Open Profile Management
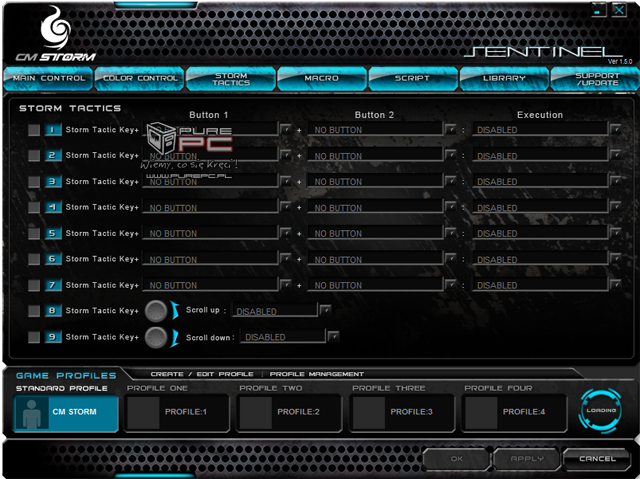This screenshot has width=640, height=479. tap(317, 374)
